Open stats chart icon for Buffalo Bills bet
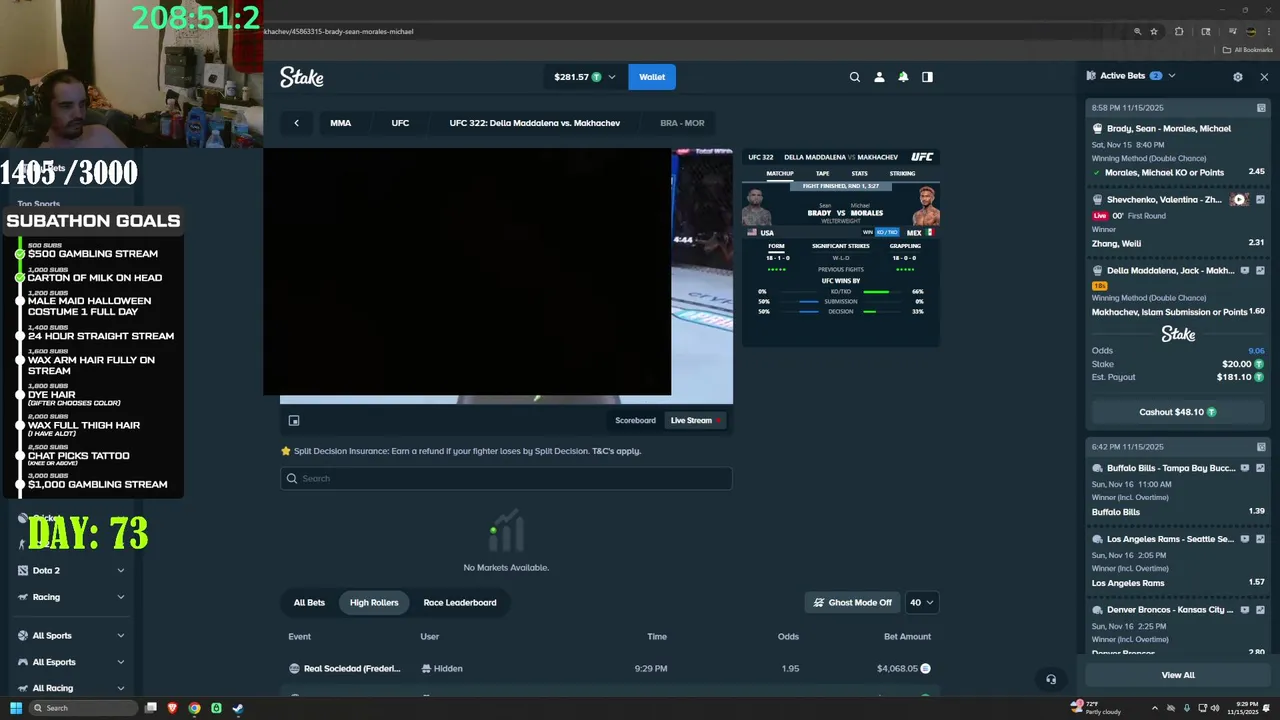Viewport: 1280px width, 720px height. (1260, 468)
